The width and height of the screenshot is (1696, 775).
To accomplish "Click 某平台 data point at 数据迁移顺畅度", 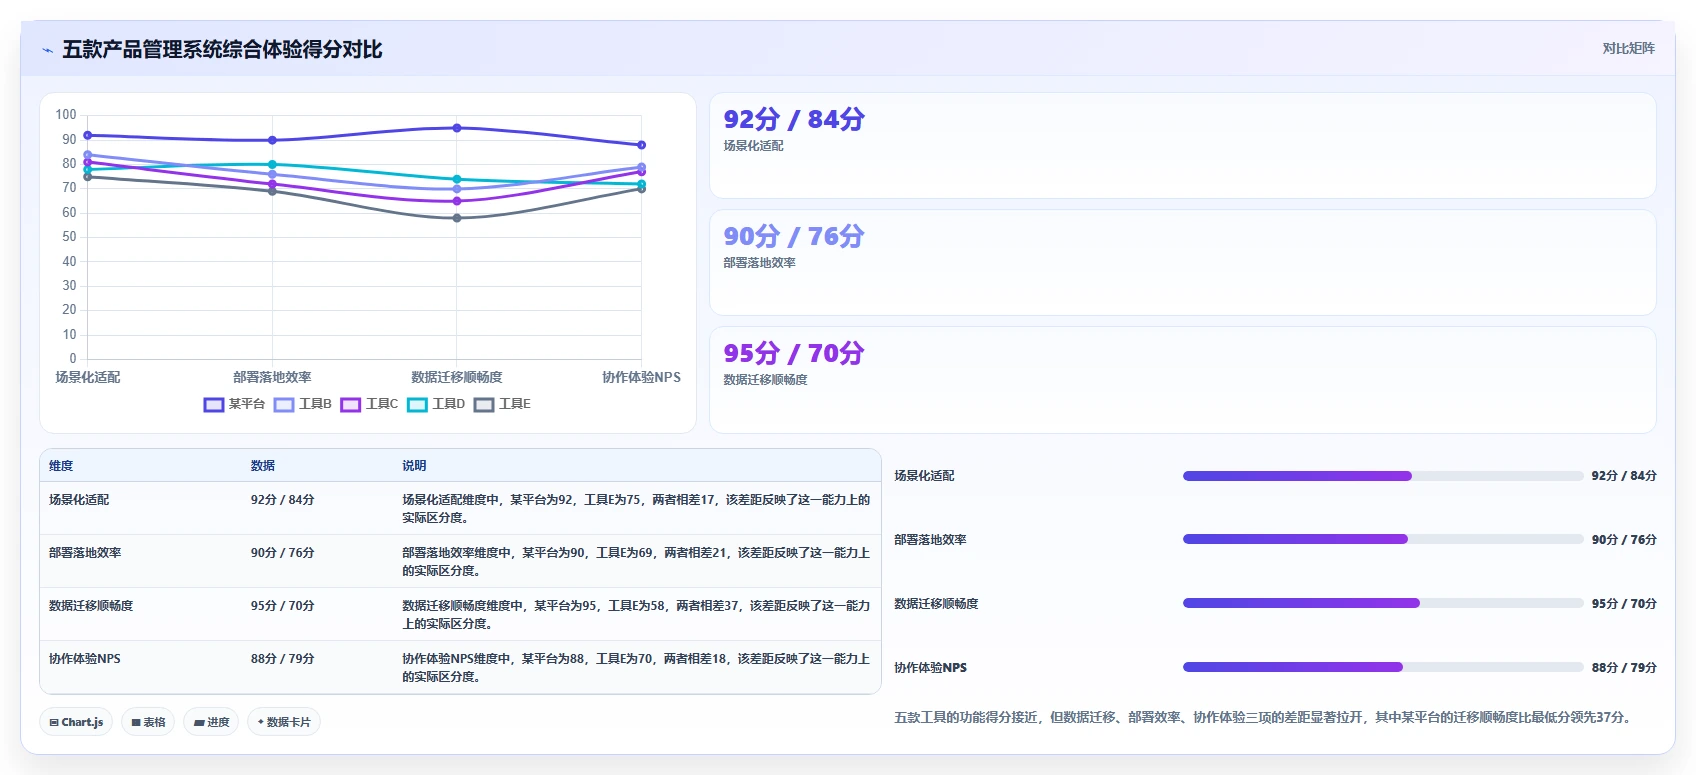I will pyautogui.click(x=457, y=128).
